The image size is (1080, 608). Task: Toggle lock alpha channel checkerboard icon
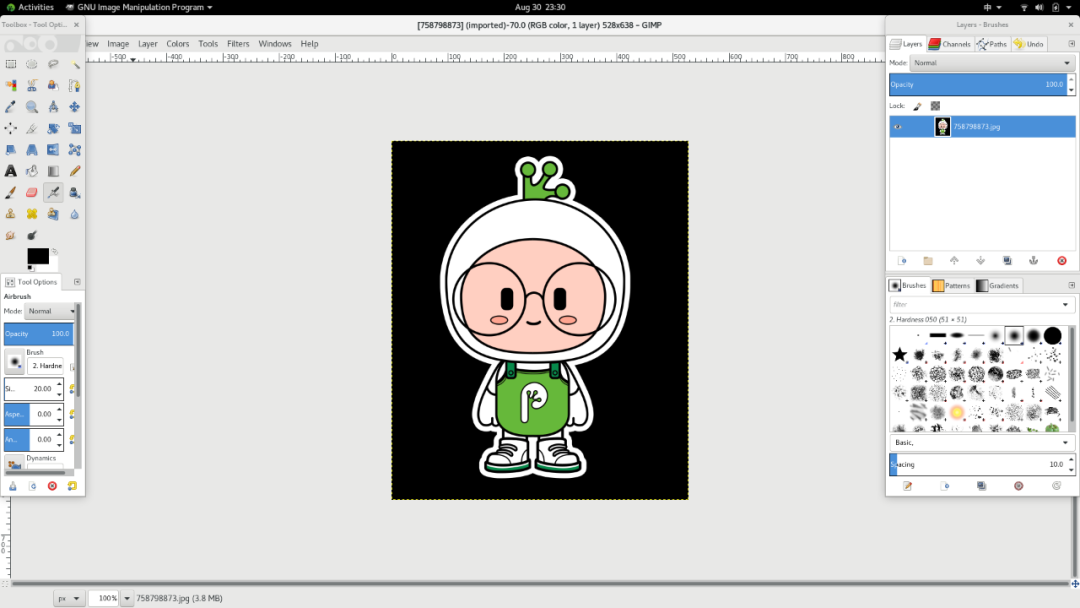tap(935, 106)
